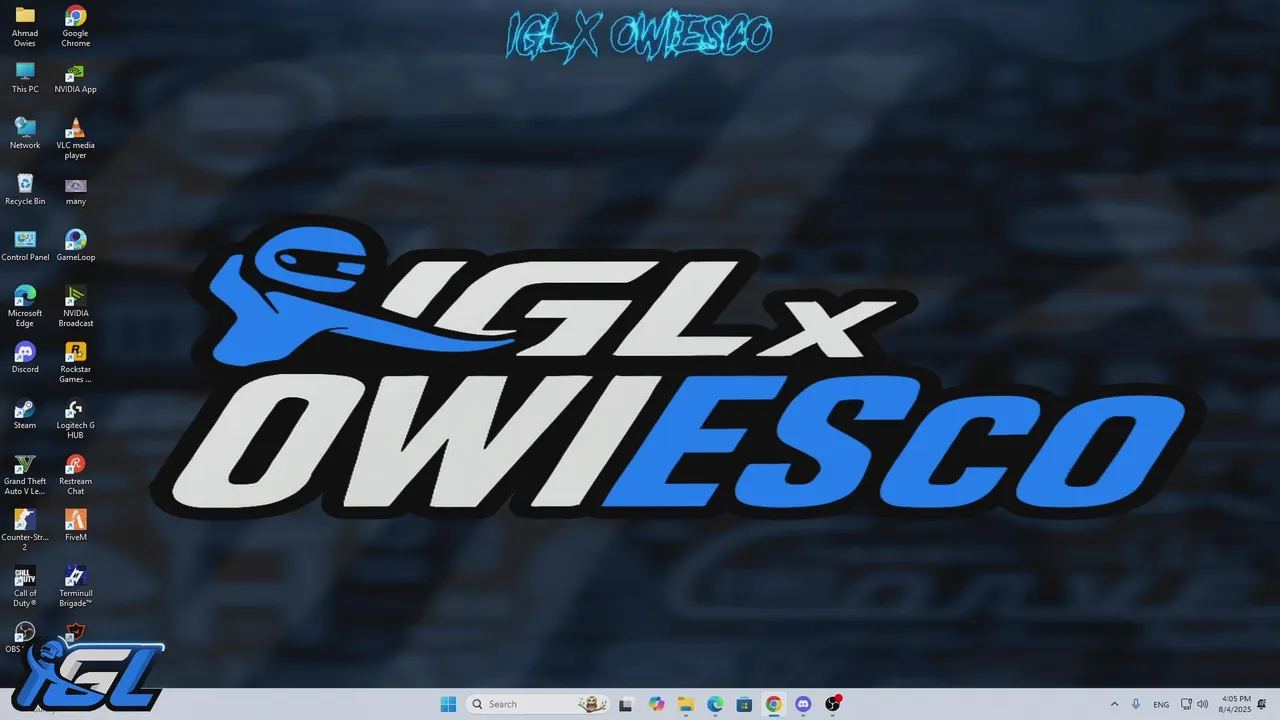Select the 'many' desktop file
Screen dimensions: 1280x720
coord(75,190)
